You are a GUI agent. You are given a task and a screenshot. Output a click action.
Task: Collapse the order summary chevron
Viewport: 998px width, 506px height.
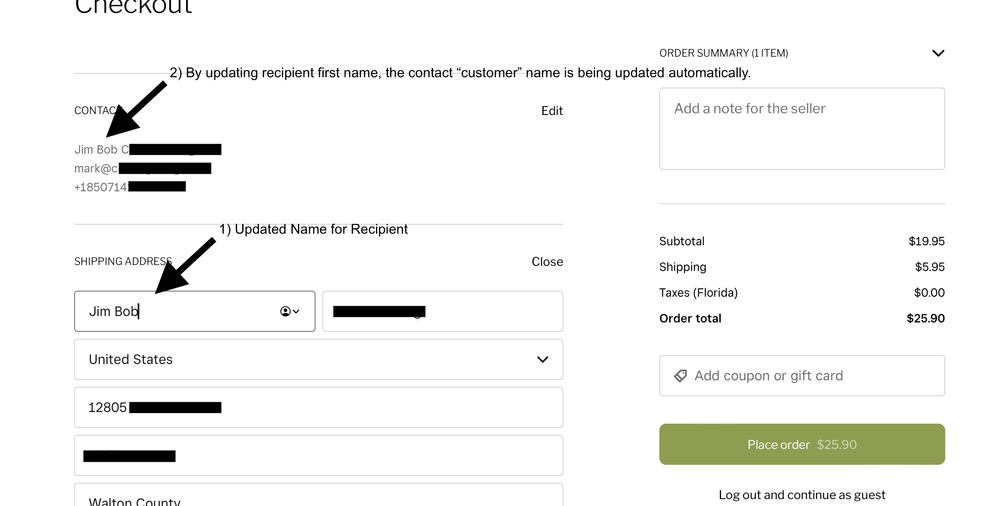[x=937, y=53]
